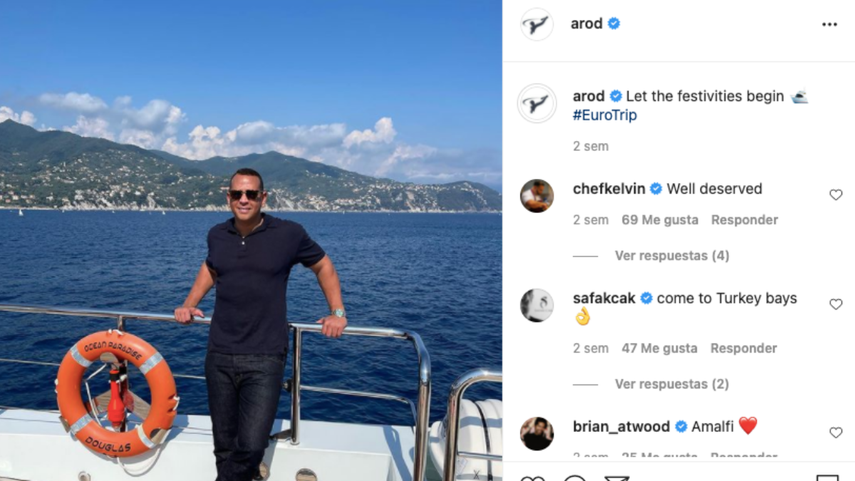Click Responder under safakcak's comment
The width and height of the screenshot is (855, 481).
(743, 348)
